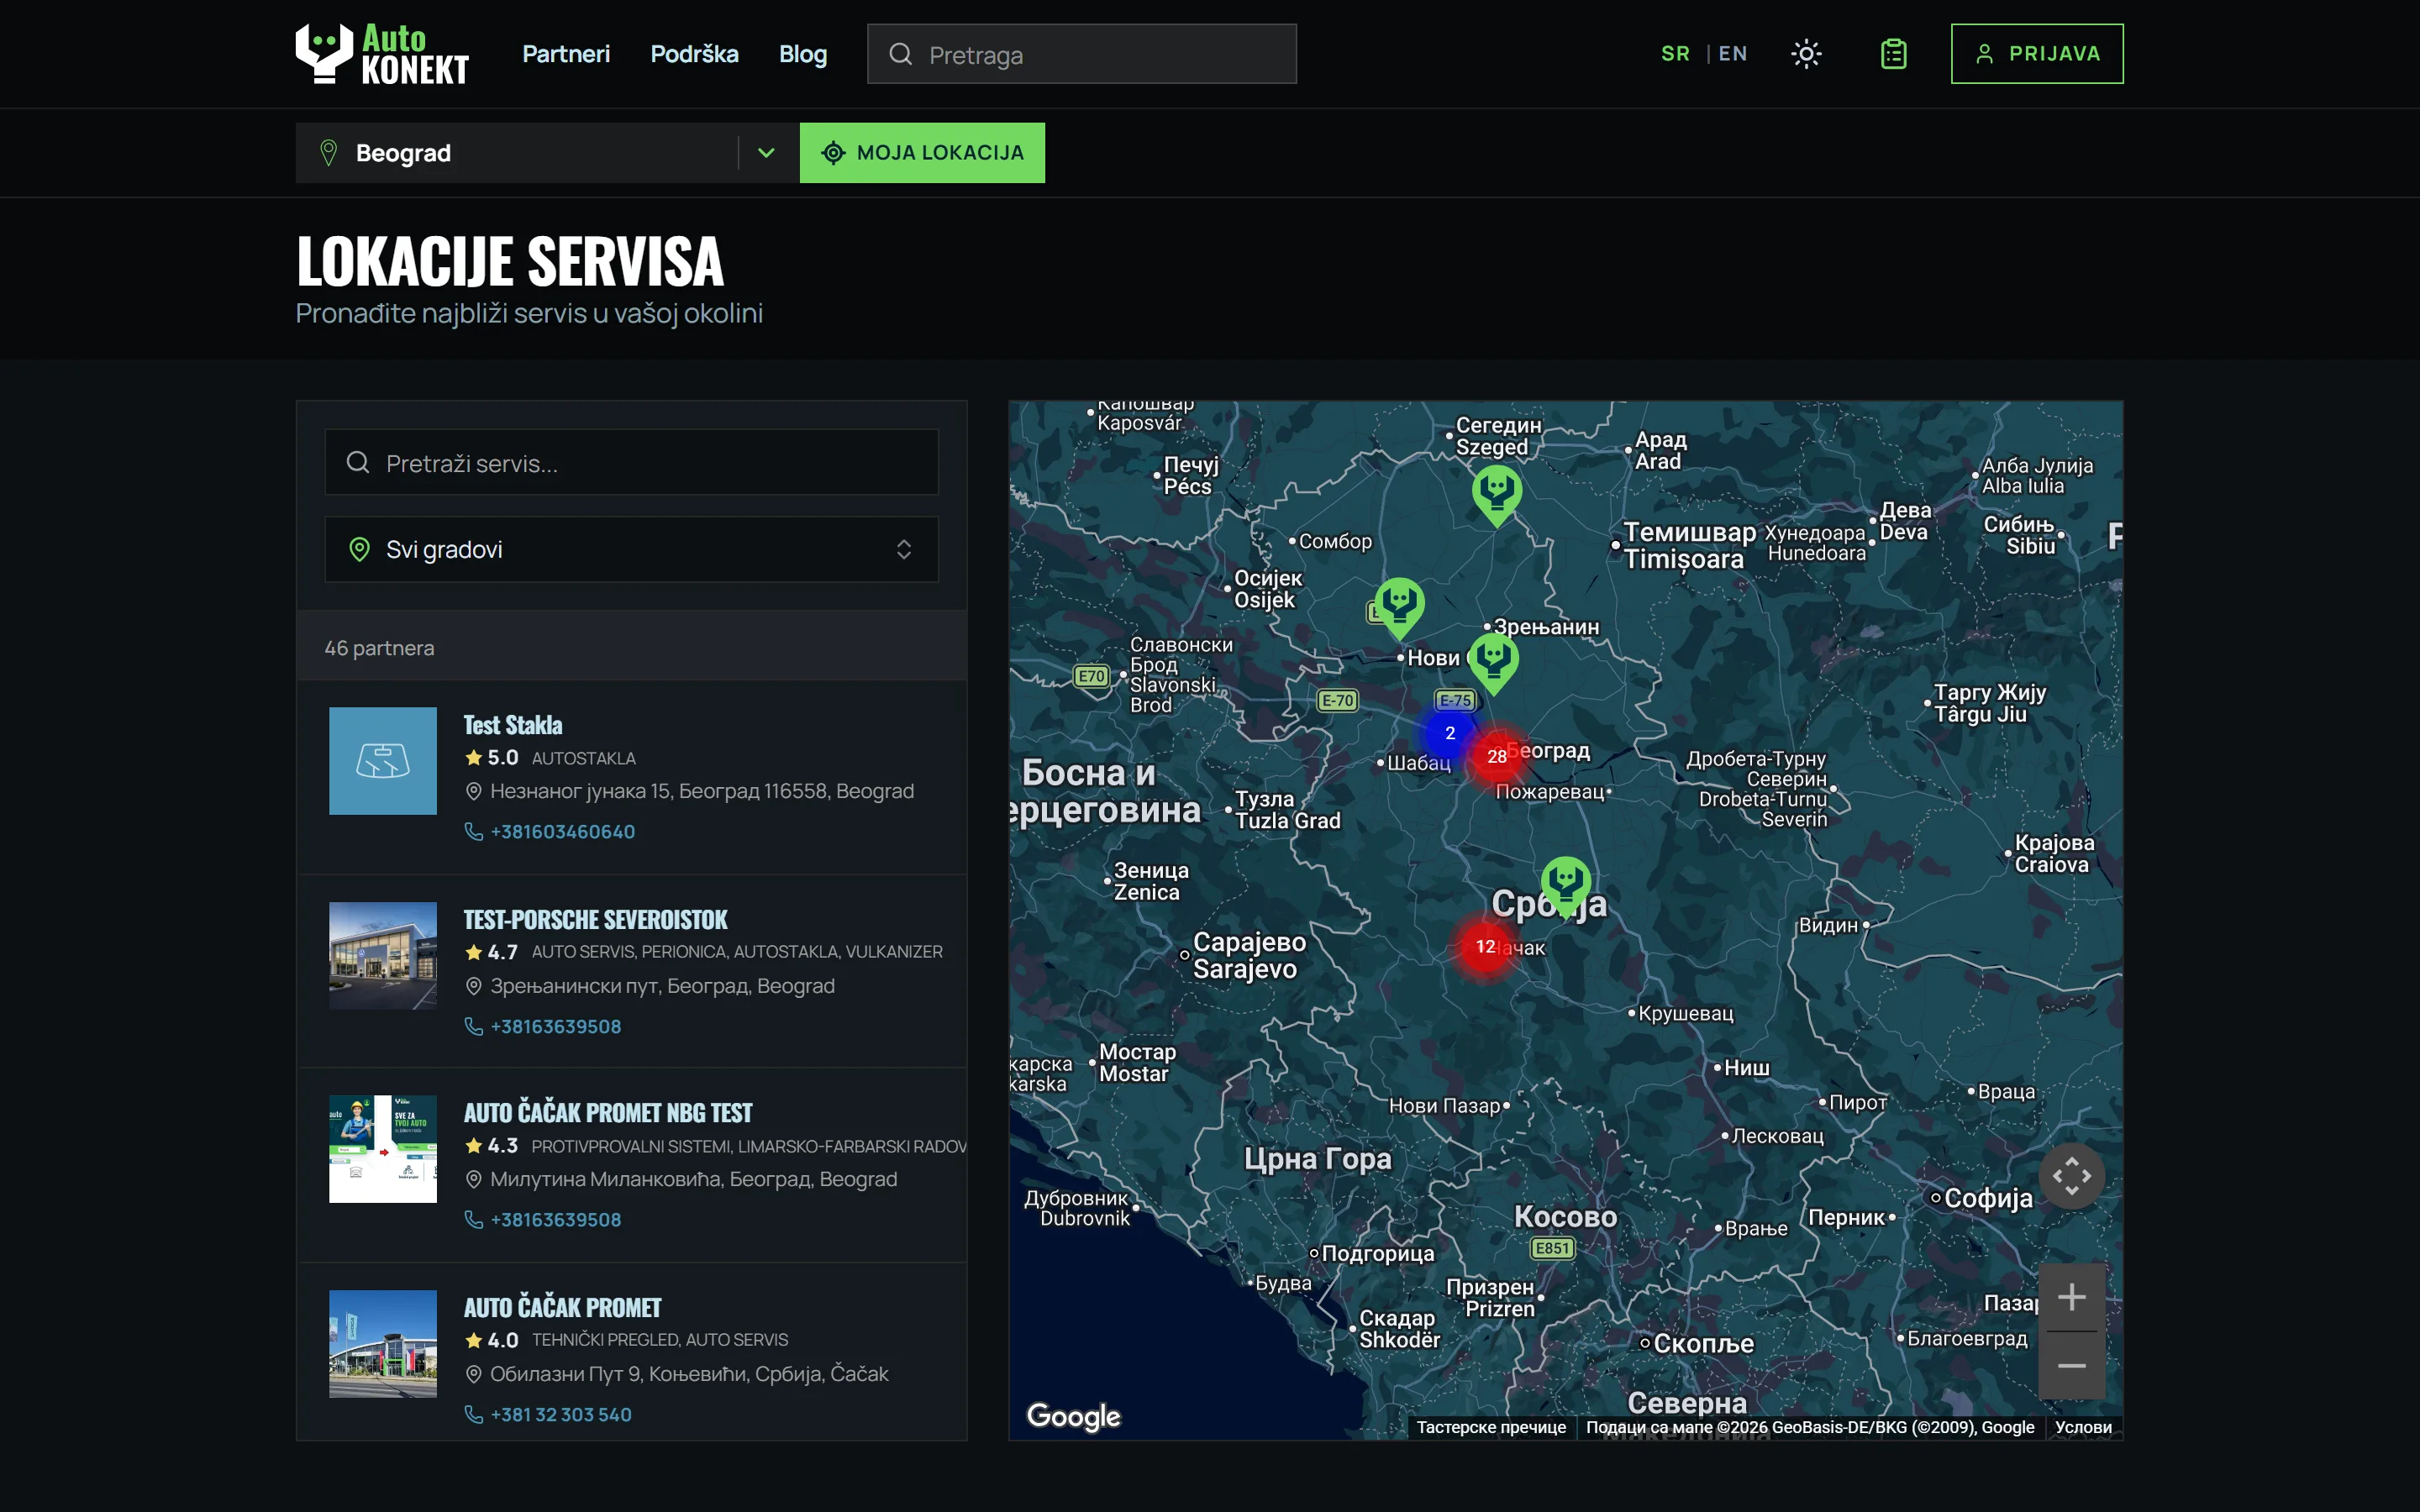Click AUTO ČAČAK PROMET NBG TEST thumbnail
The width and height of the screenshot is (2420, 1512).
click(383, 1149)
